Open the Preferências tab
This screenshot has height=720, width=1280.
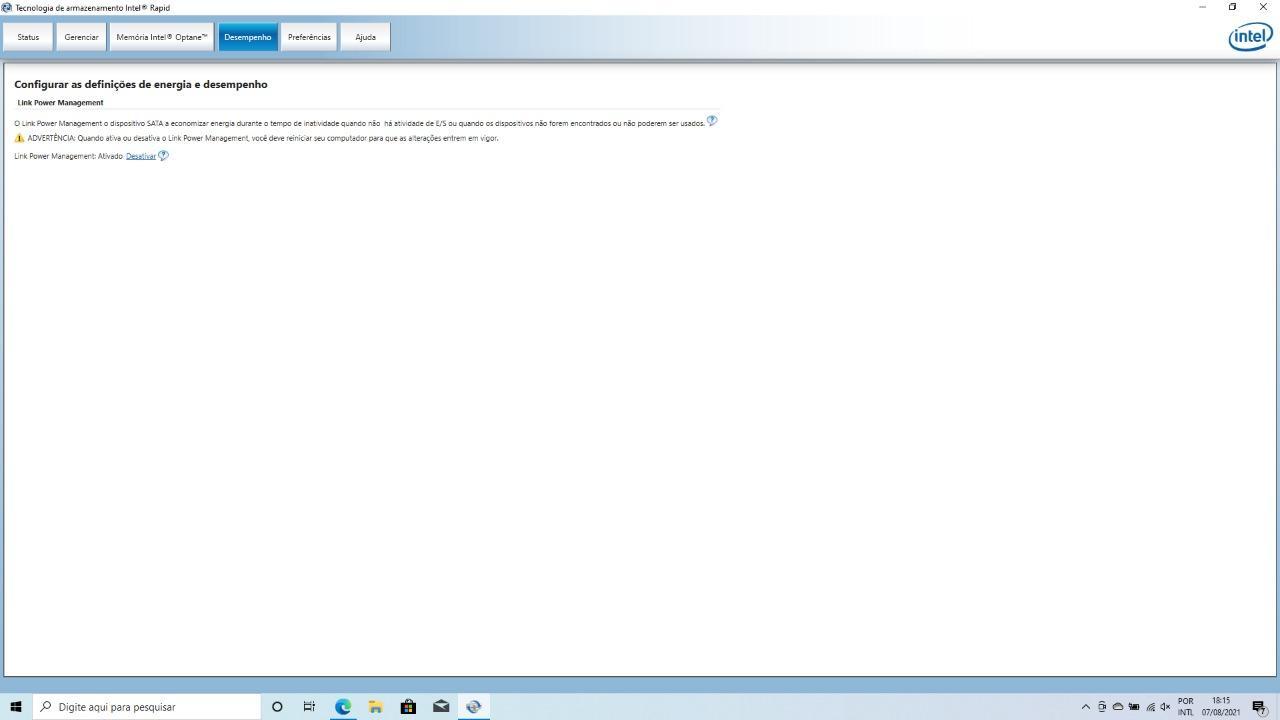[x=309, y=37]
